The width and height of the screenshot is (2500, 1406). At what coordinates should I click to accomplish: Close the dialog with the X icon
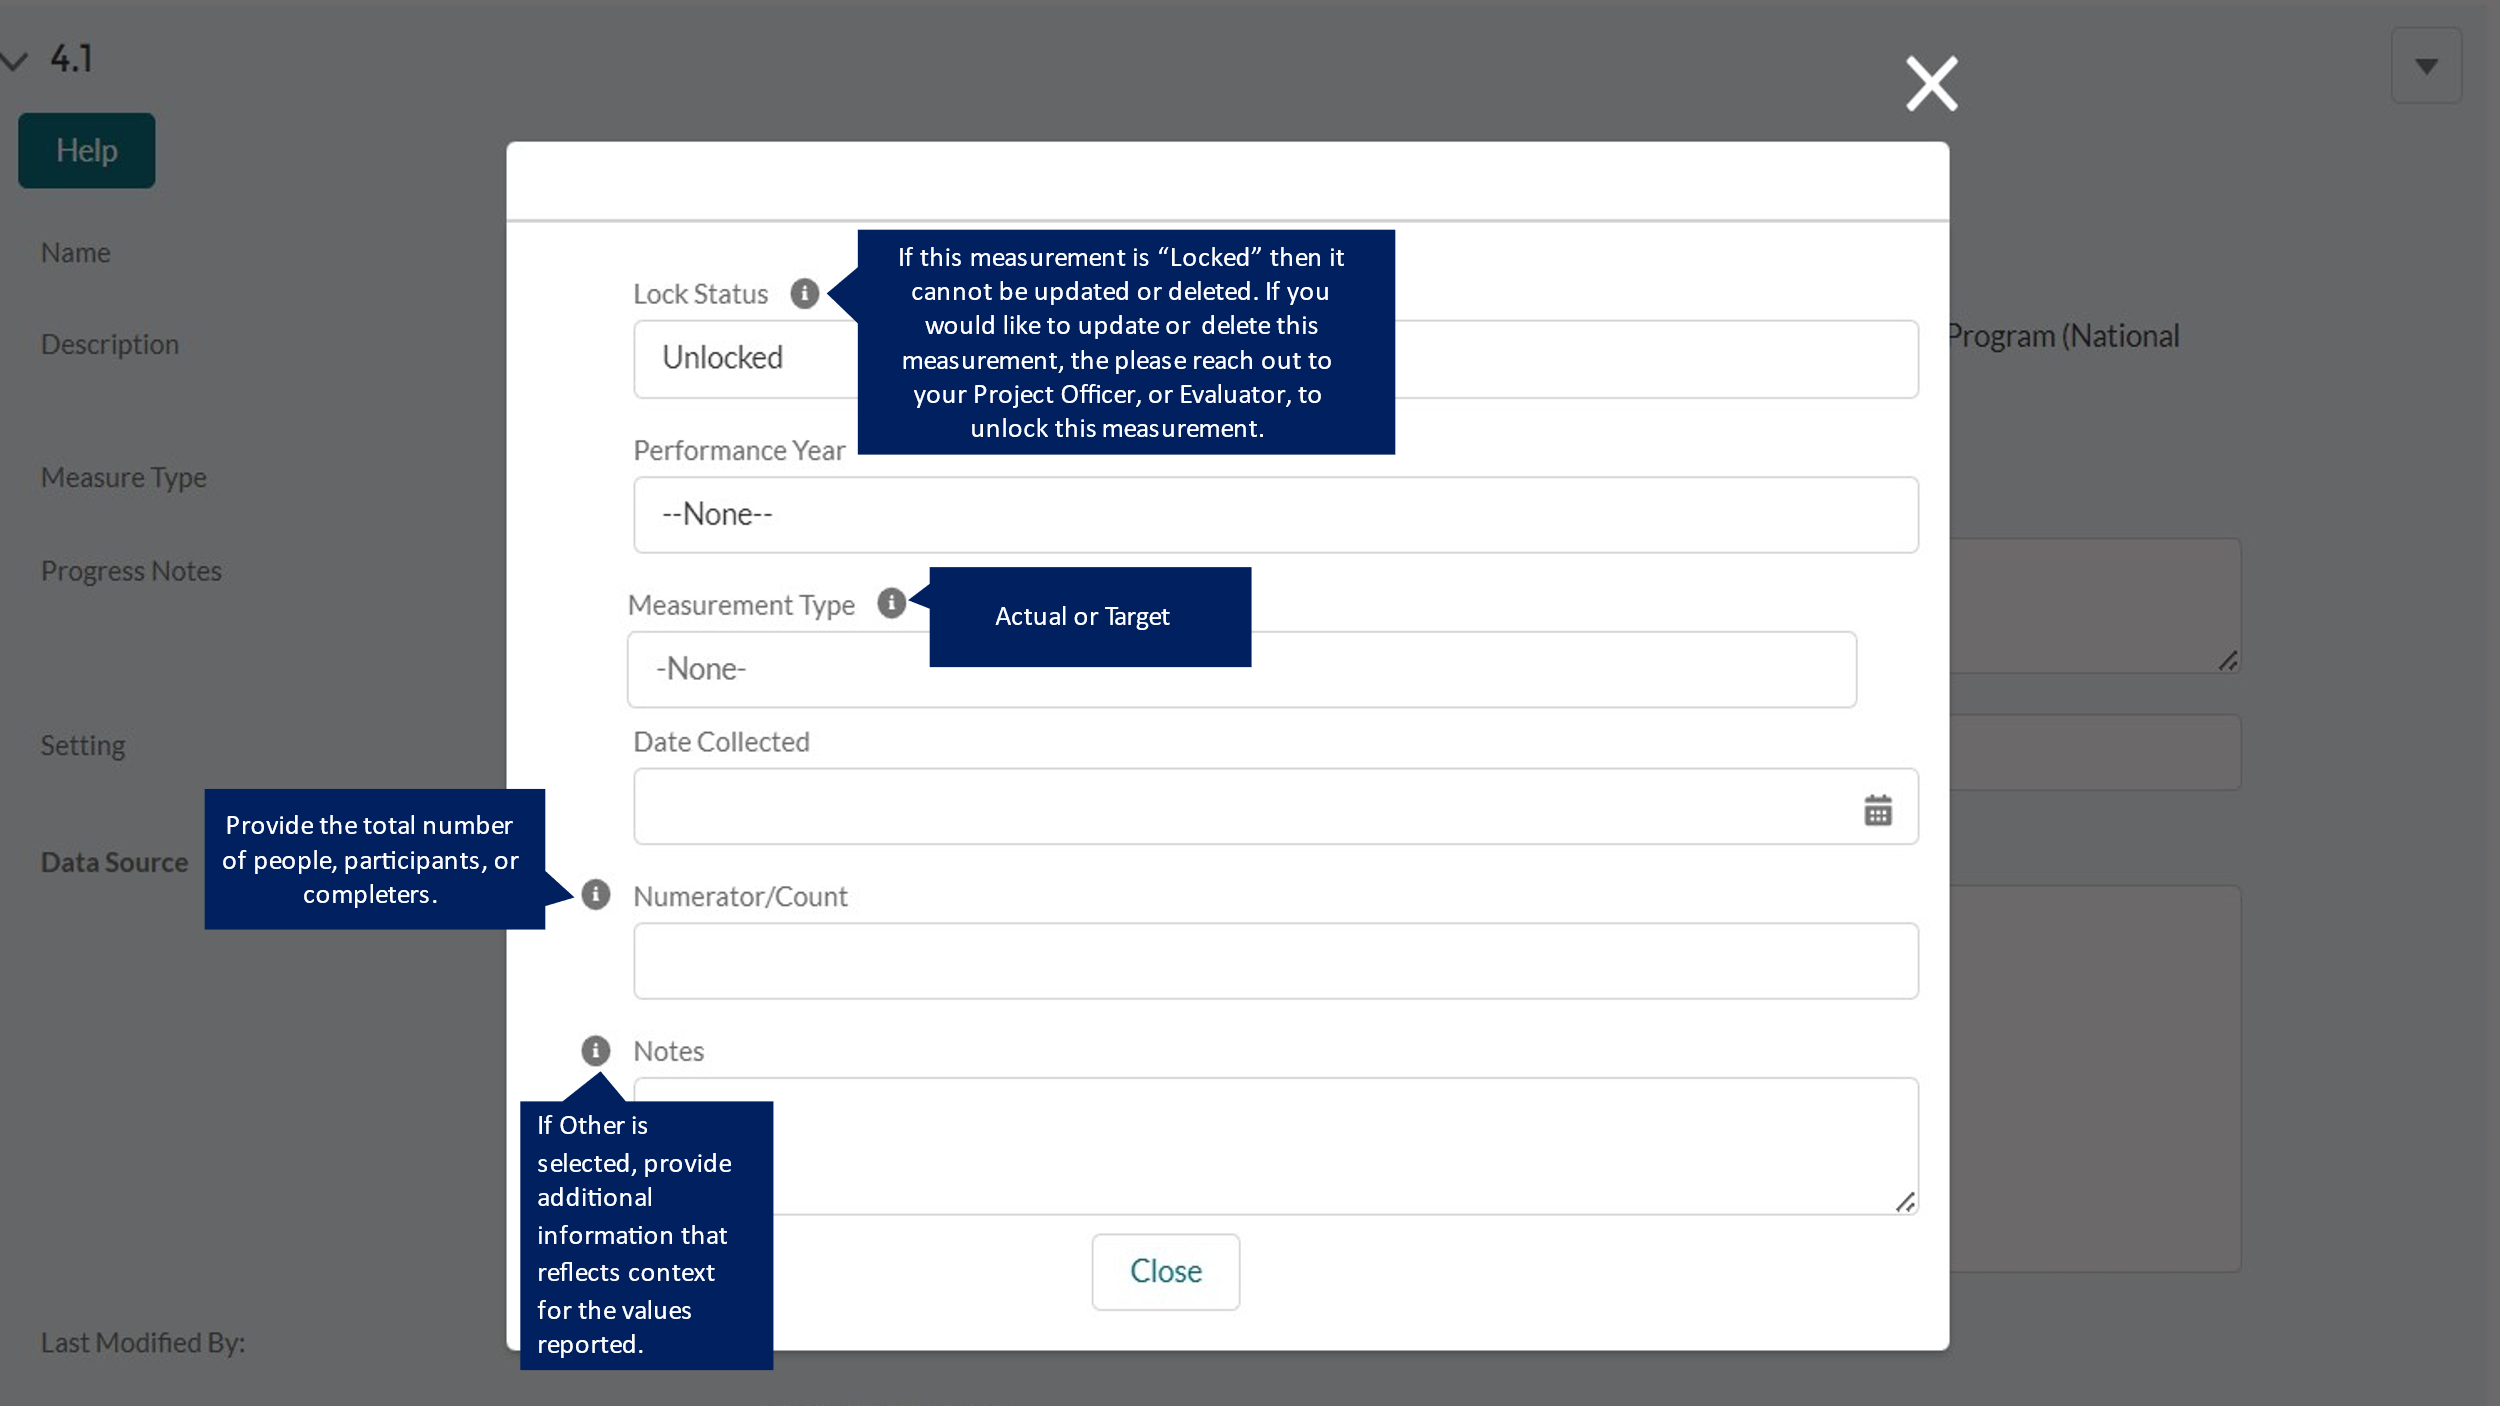click(1931, 84)
